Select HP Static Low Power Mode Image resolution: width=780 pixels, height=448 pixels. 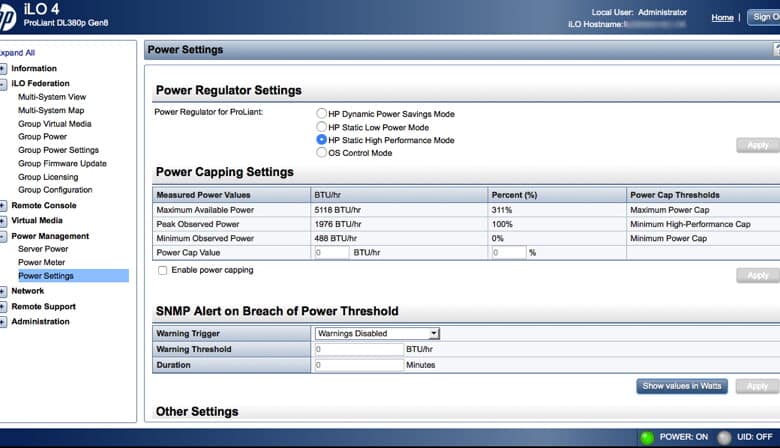point(321,127)
